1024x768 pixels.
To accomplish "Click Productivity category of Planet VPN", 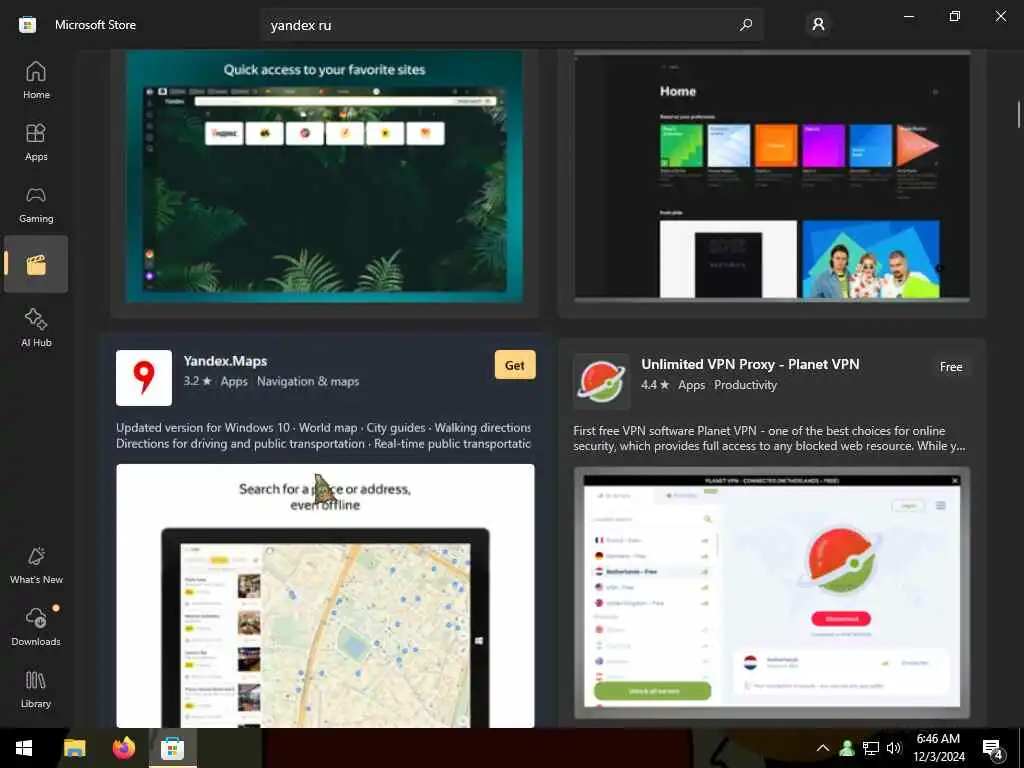I will click(x=745, y=385).
